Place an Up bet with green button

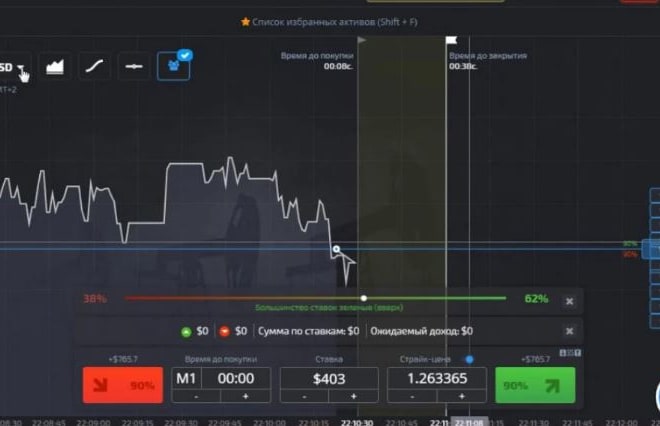tap(535, 385)
